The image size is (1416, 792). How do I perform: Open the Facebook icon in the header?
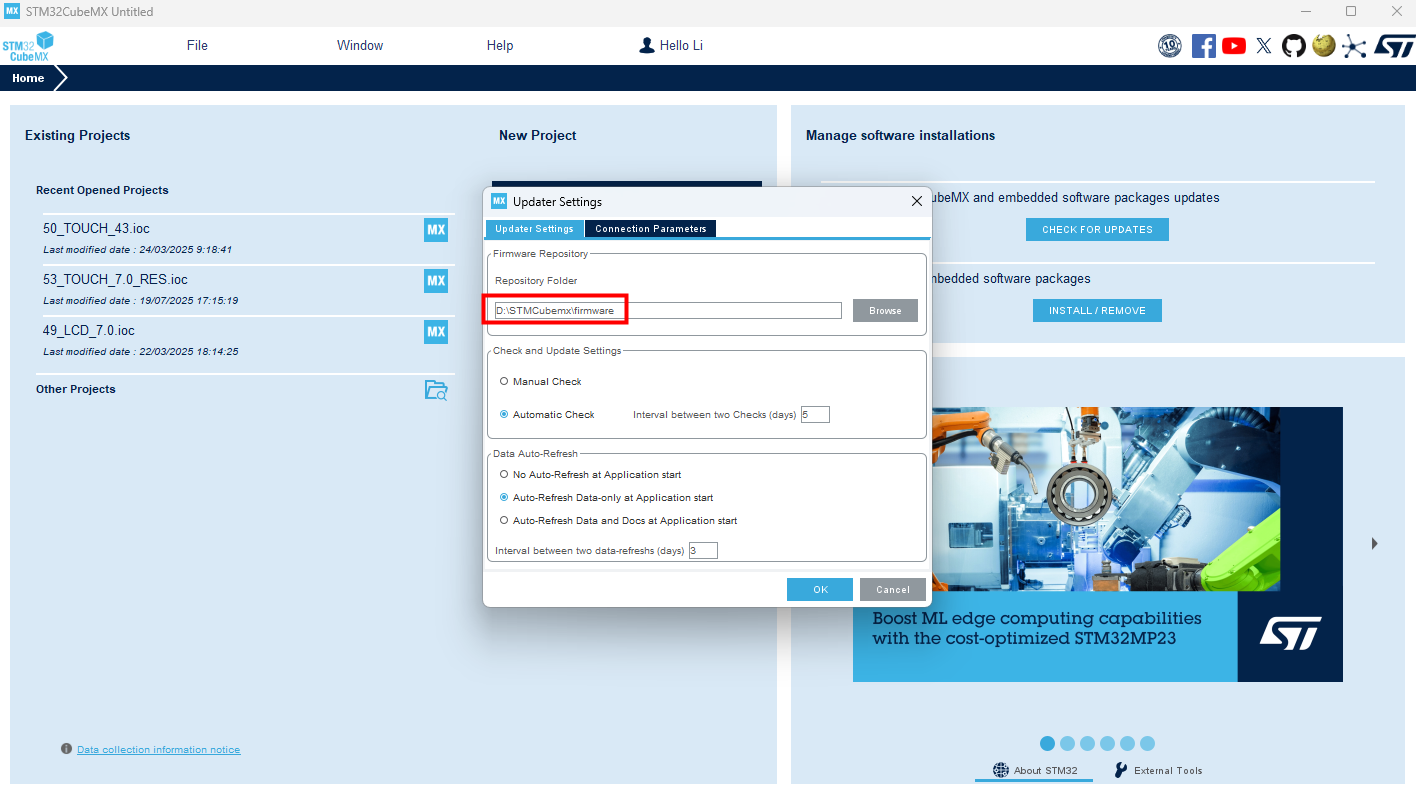tap(1204, 45)
